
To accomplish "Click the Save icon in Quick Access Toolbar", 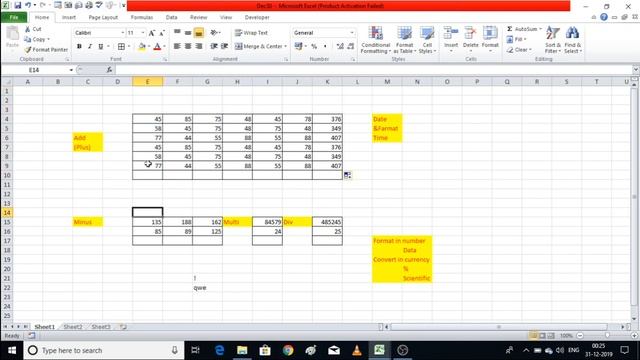I will [18, 6].
